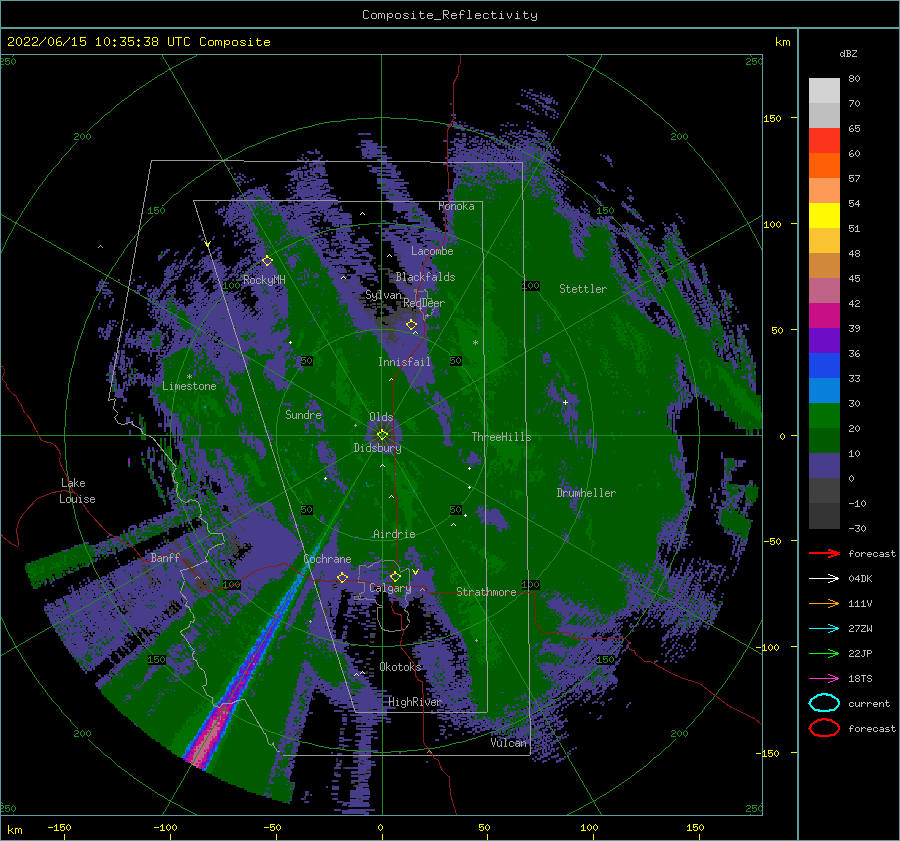Screen dimensions: 900x841
Task: Click the dBZ legend heading
Action: pos(848,53)
